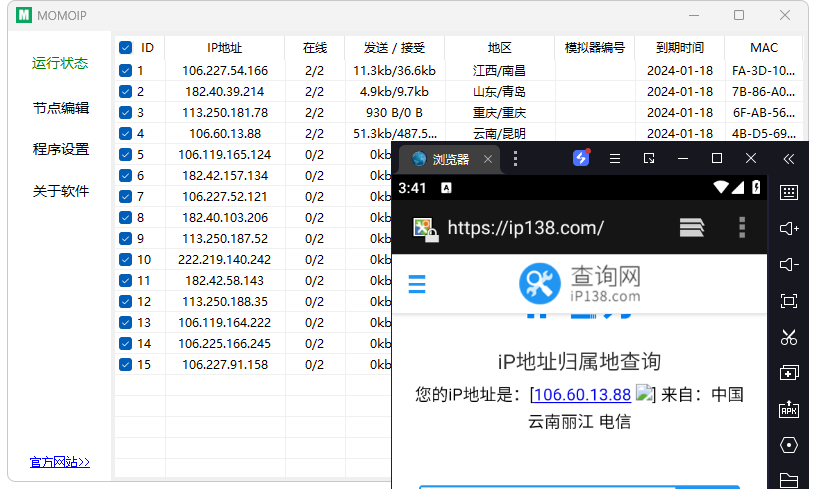Screen dimensions: 816x489
Task: Click the emulator window resize/pop-out icon
Action: (648, 159)
